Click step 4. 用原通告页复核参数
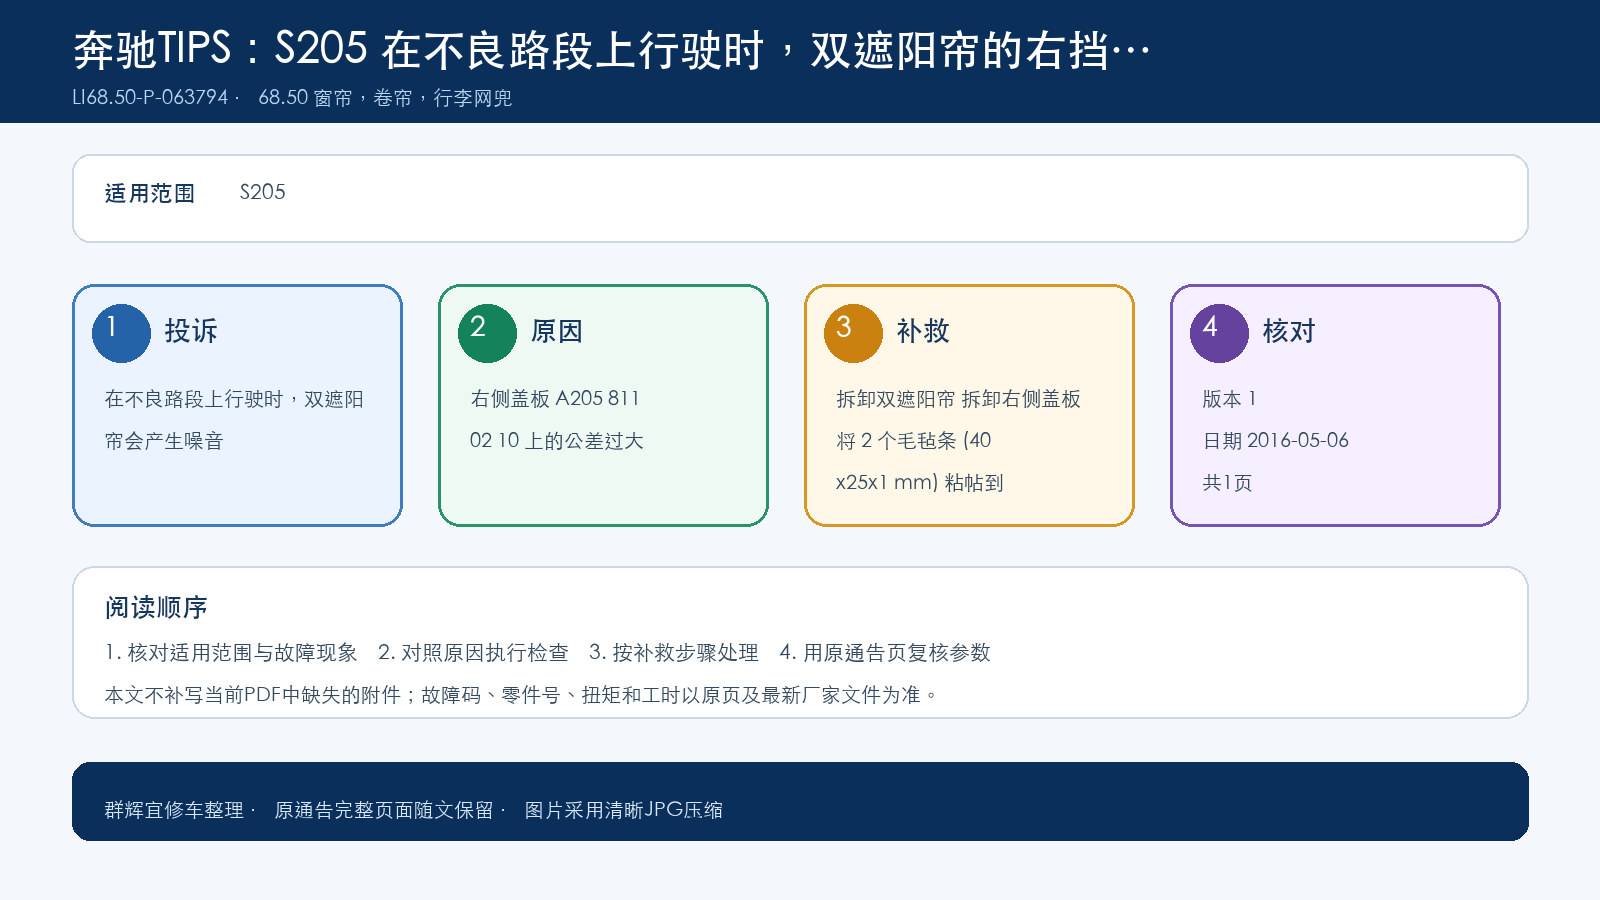Image resolution: width=1600 pixels, height=900 pixels. click(885, 653)
